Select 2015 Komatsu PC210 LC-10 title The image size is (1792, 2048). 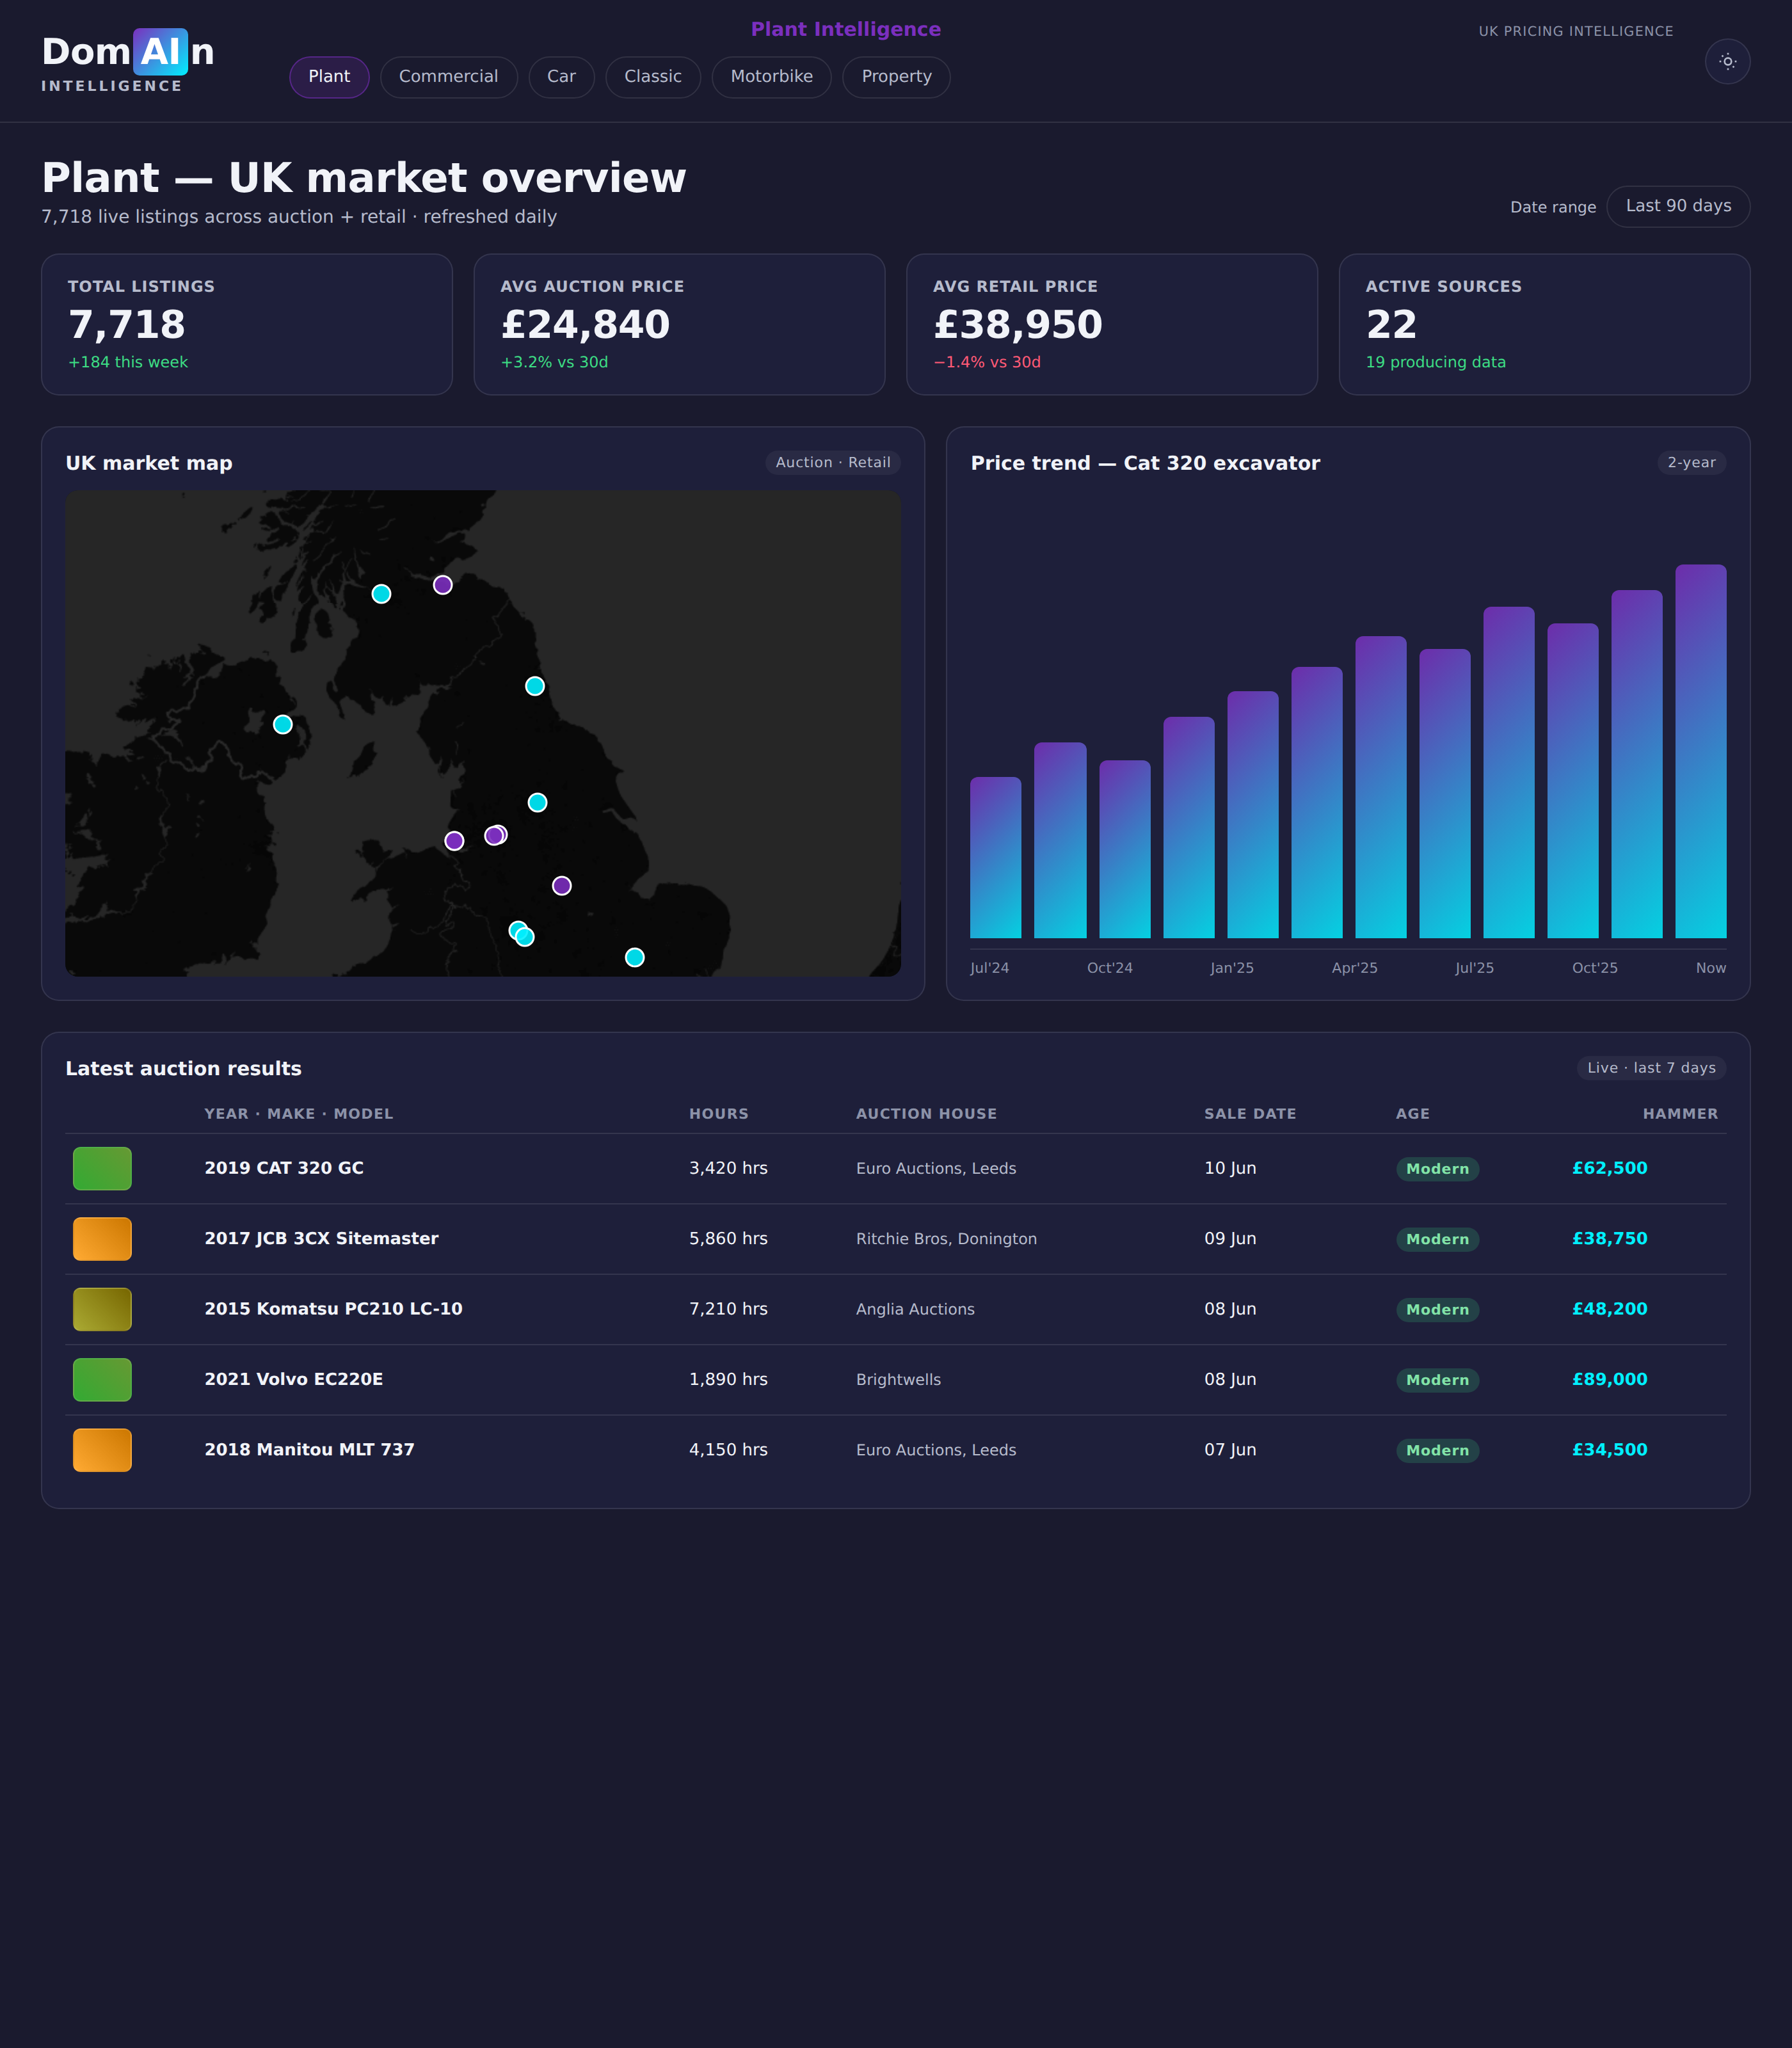tap(333, 1309)
